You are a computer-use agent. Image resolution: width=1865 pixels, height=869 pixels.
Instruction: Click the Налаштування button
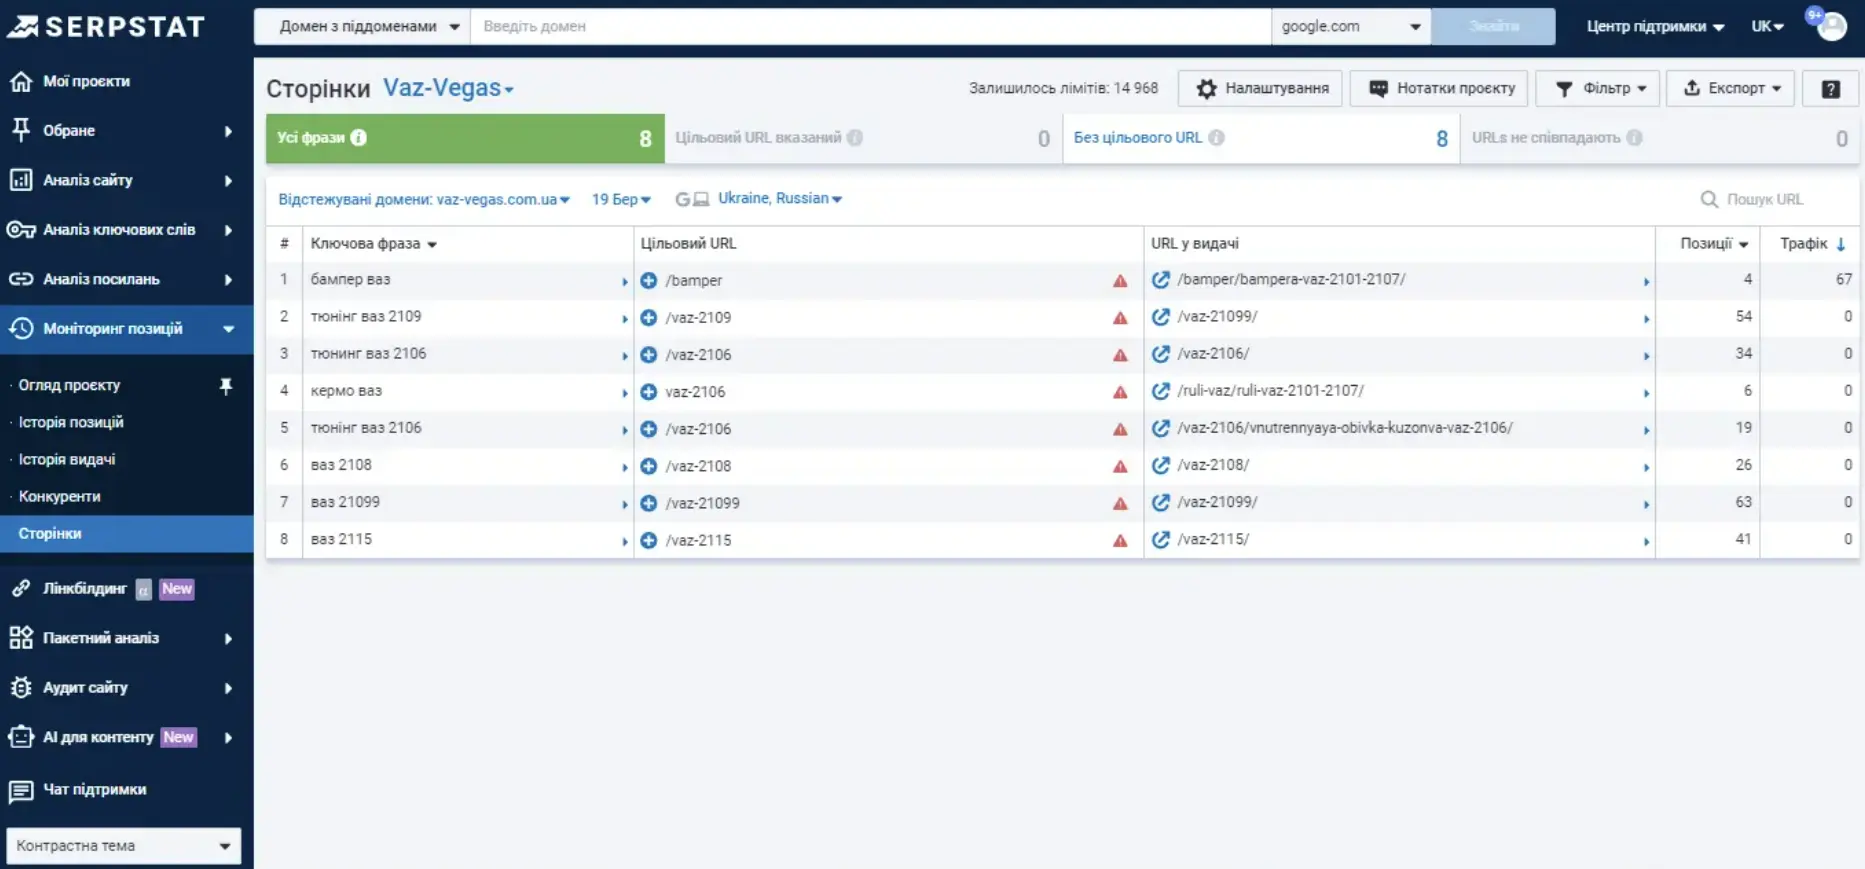click(1260, 89)
